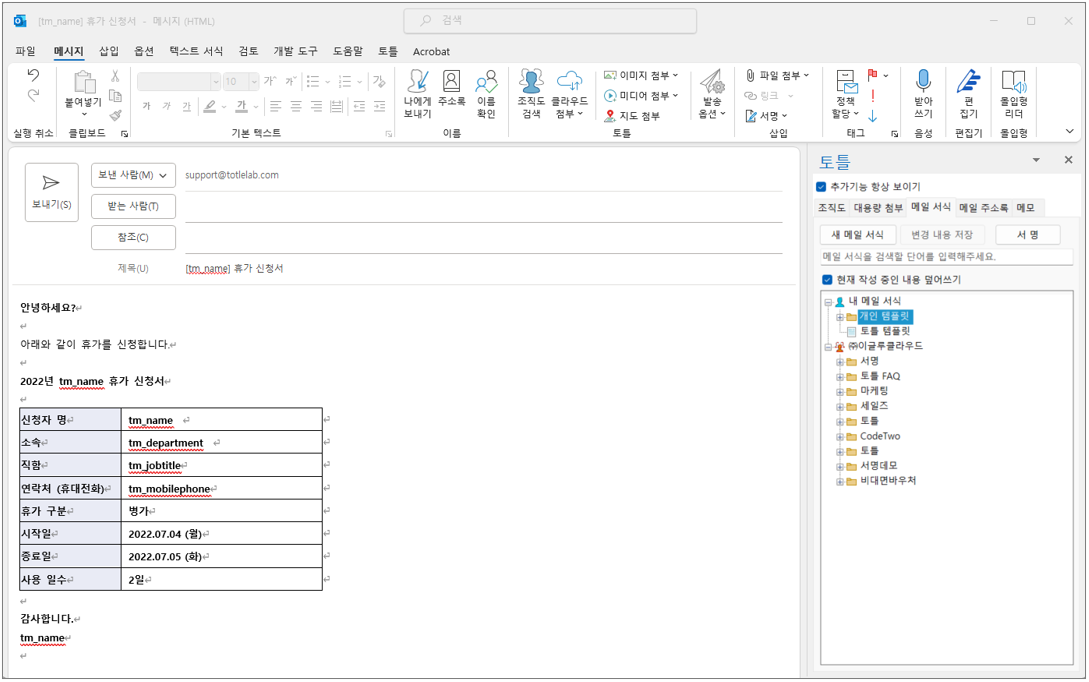Open 조직도 검색 organization search
Viewport: 1089px width, 682px height.
tap(531, 94)
